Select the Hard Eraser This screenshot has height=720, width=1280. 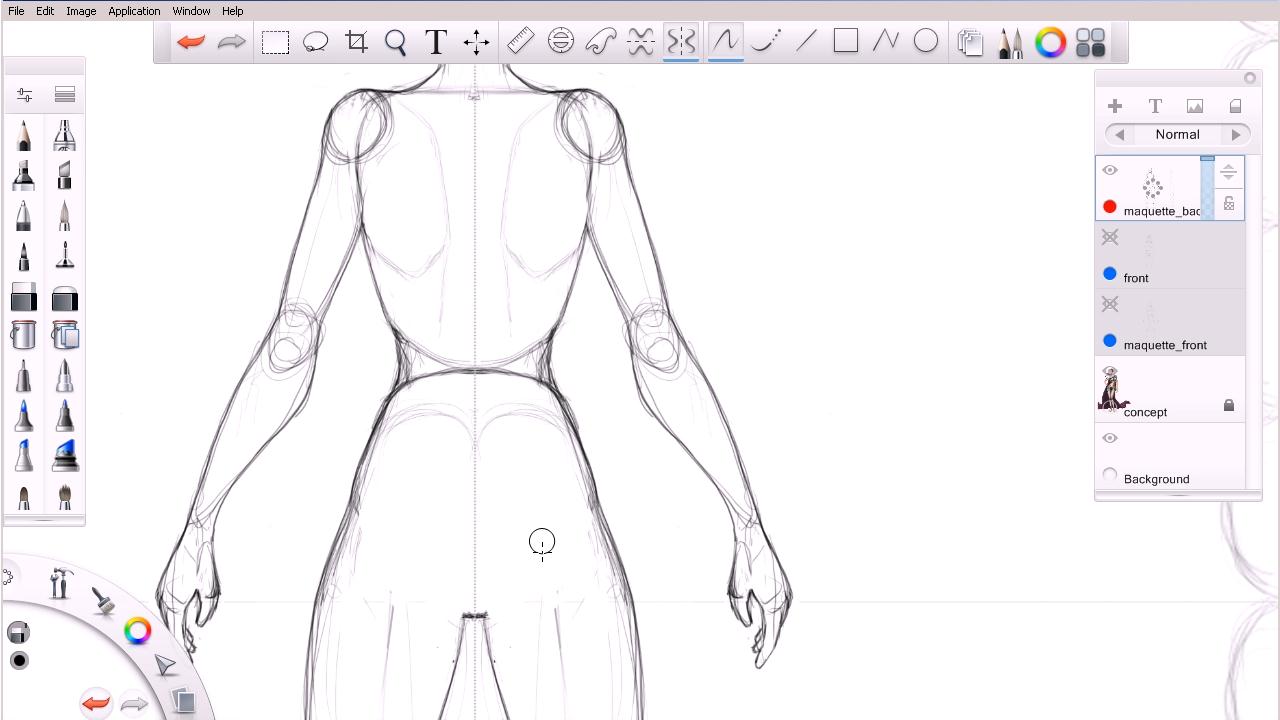(x=24, y=297)
